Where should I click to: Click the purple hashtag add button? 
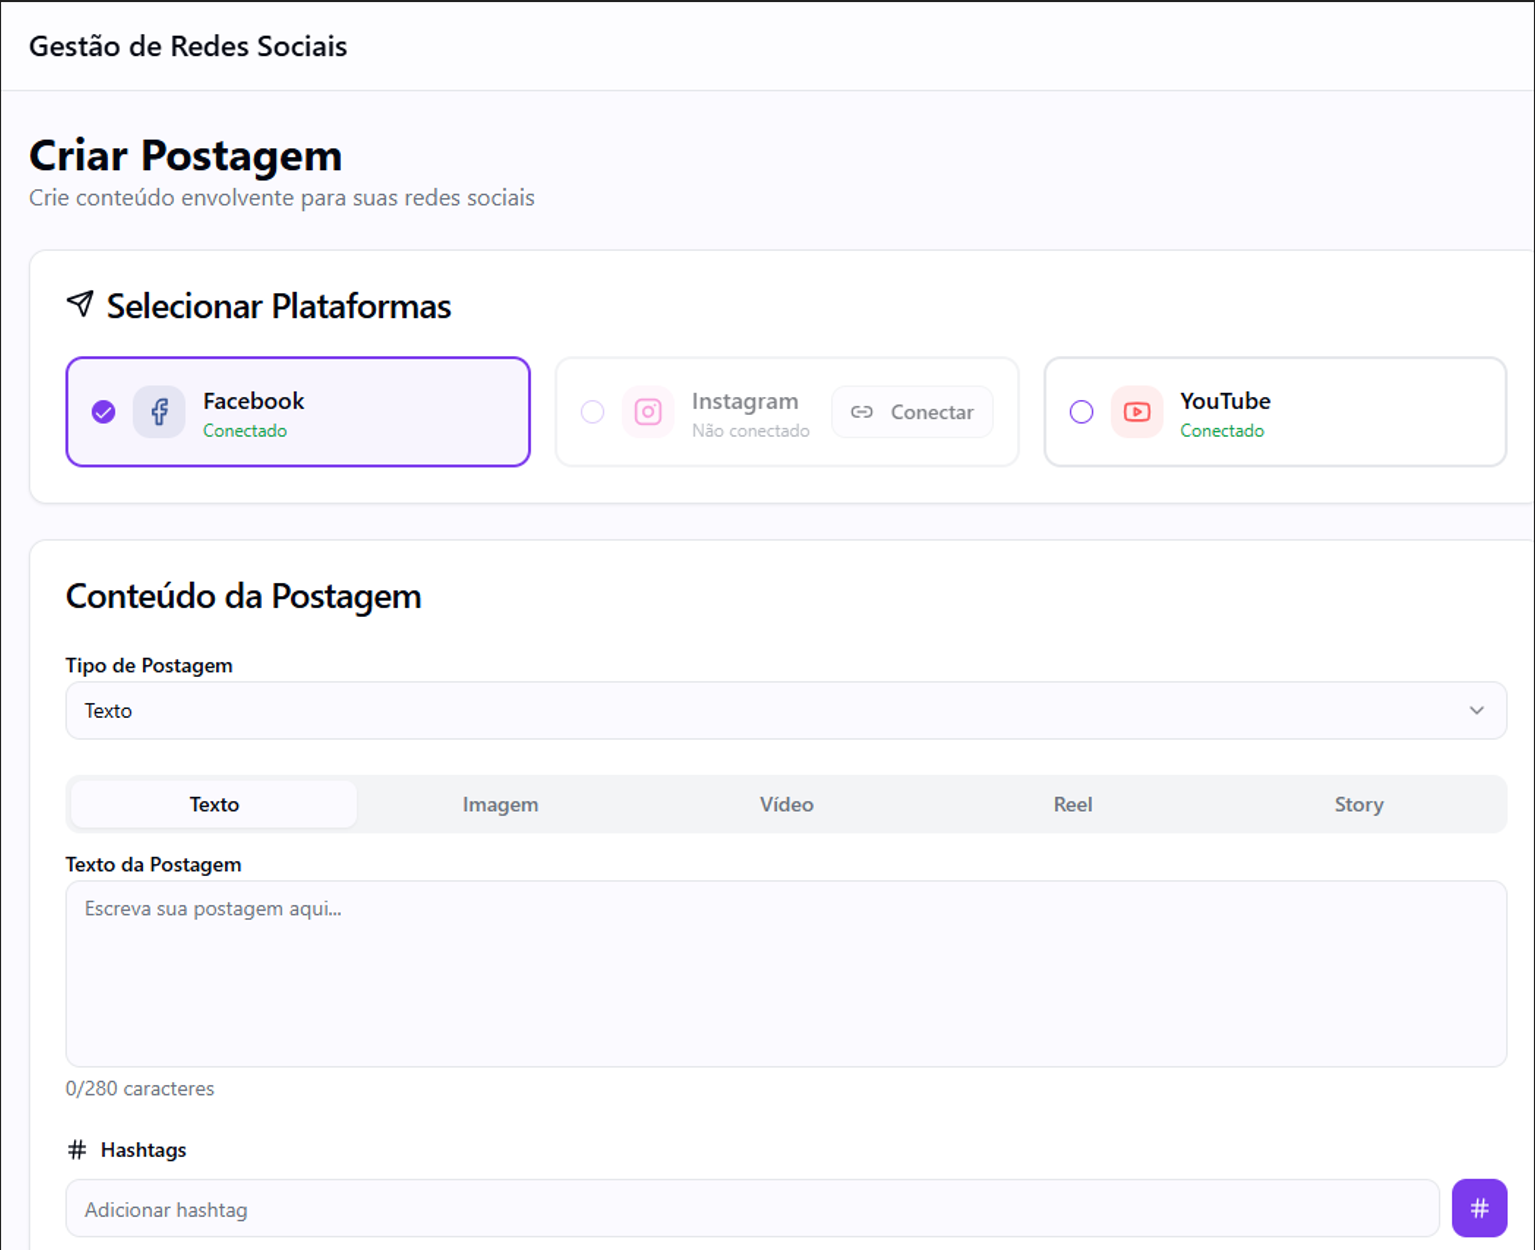click(1479, 1208)
